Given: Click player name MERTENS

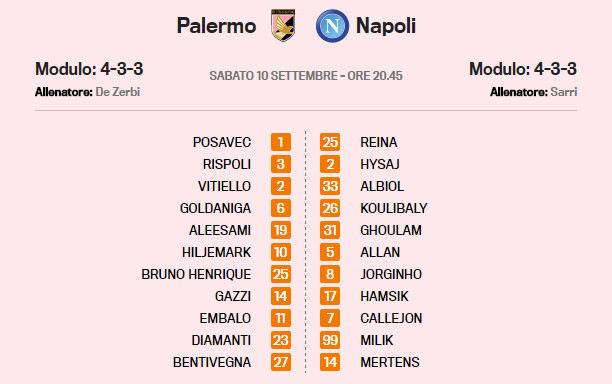Looking at the screenshot, I should point(390,362).
